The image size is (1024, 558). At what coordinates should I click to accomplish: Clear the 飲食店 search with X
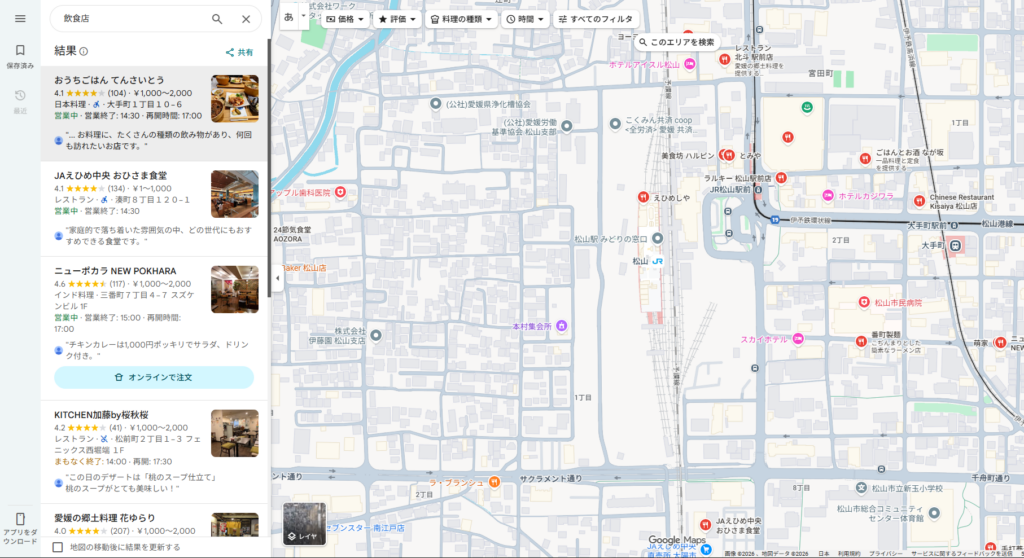(x=246, y=19)
